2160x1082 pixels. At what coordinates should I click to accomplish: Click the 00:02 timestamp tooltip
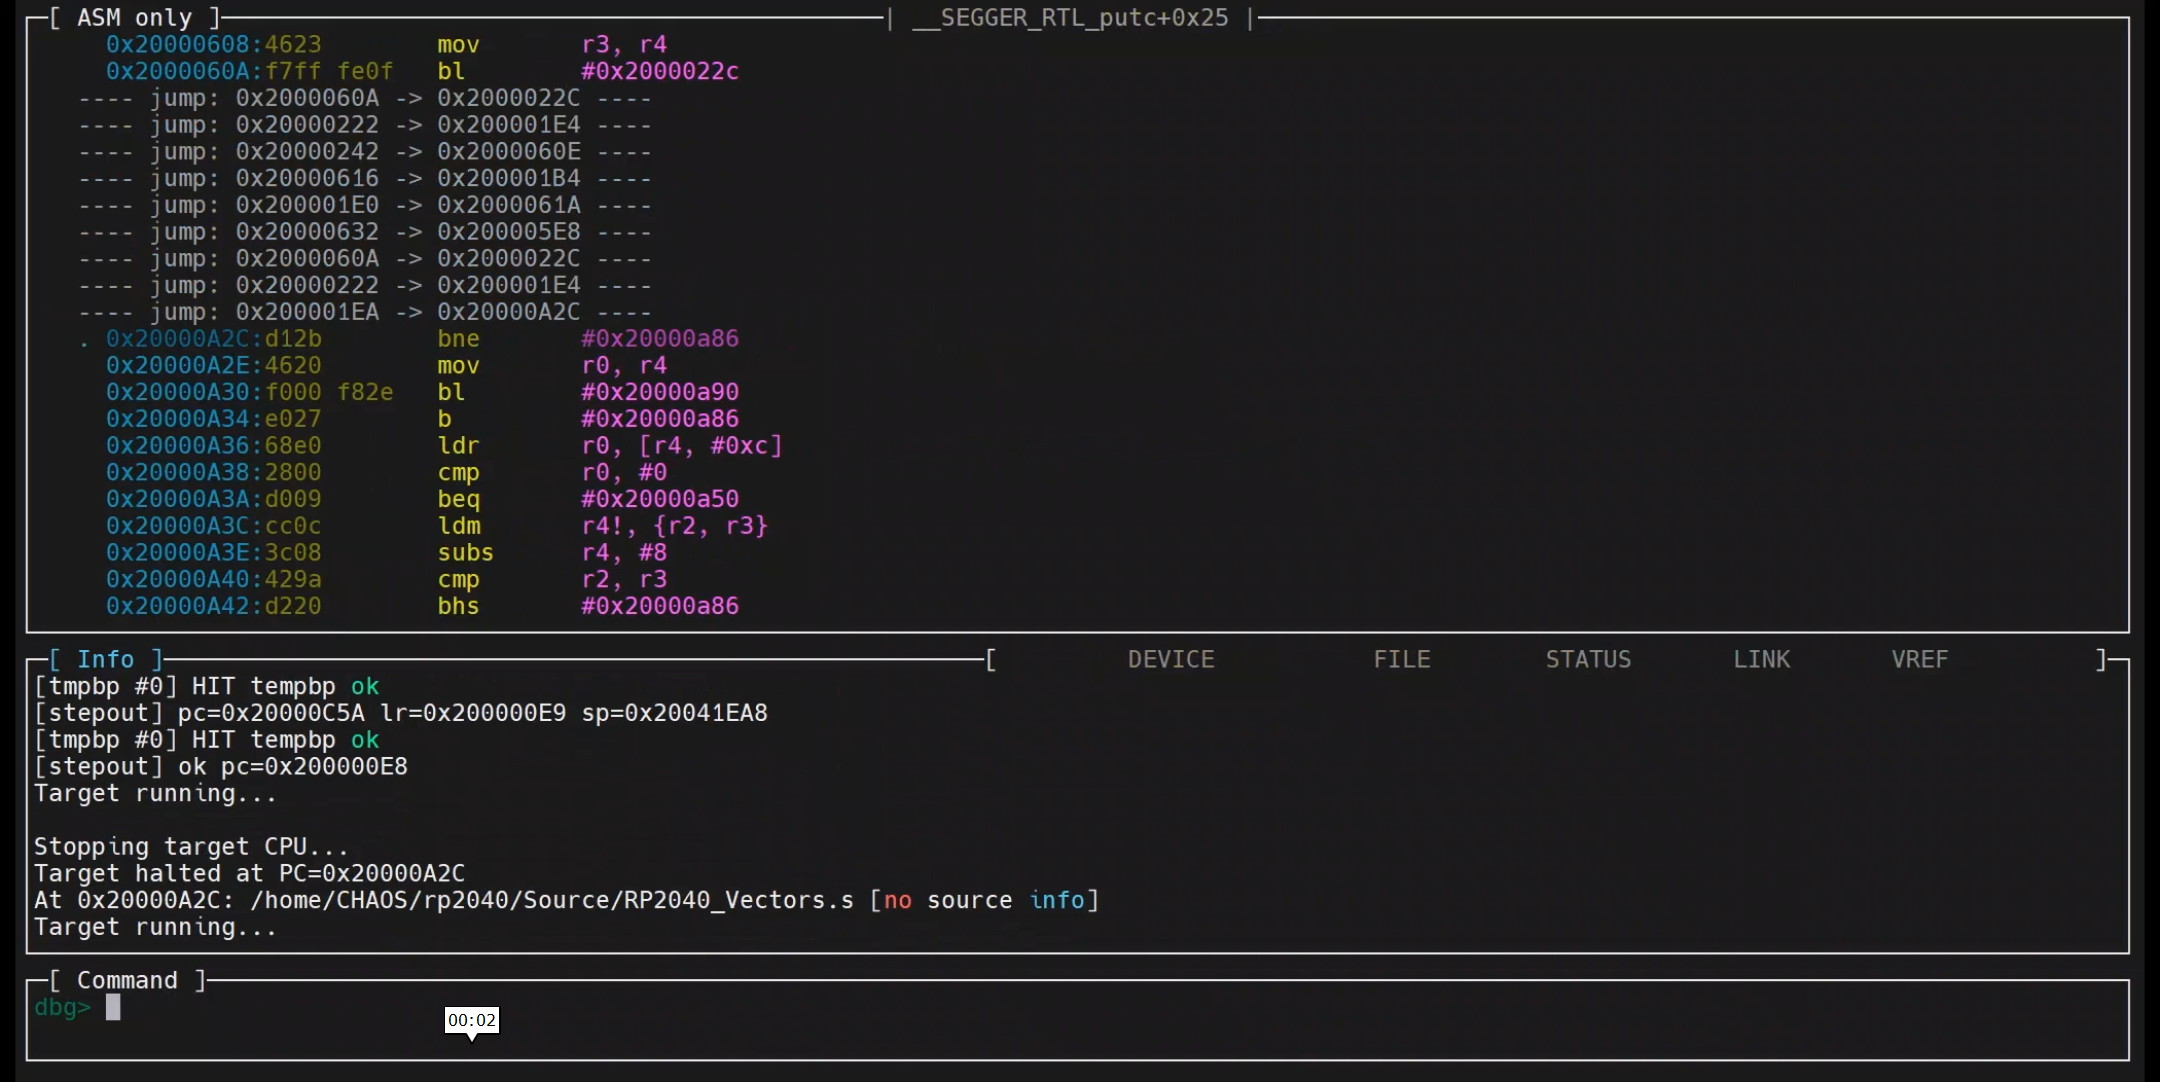471,1020
